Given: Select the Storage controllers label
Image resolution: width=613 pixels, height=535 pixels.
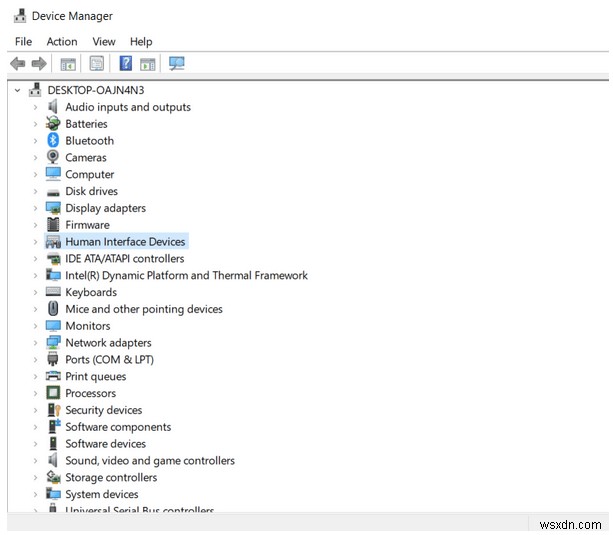Looking at the screenshot, I should (x=111, y=478).
